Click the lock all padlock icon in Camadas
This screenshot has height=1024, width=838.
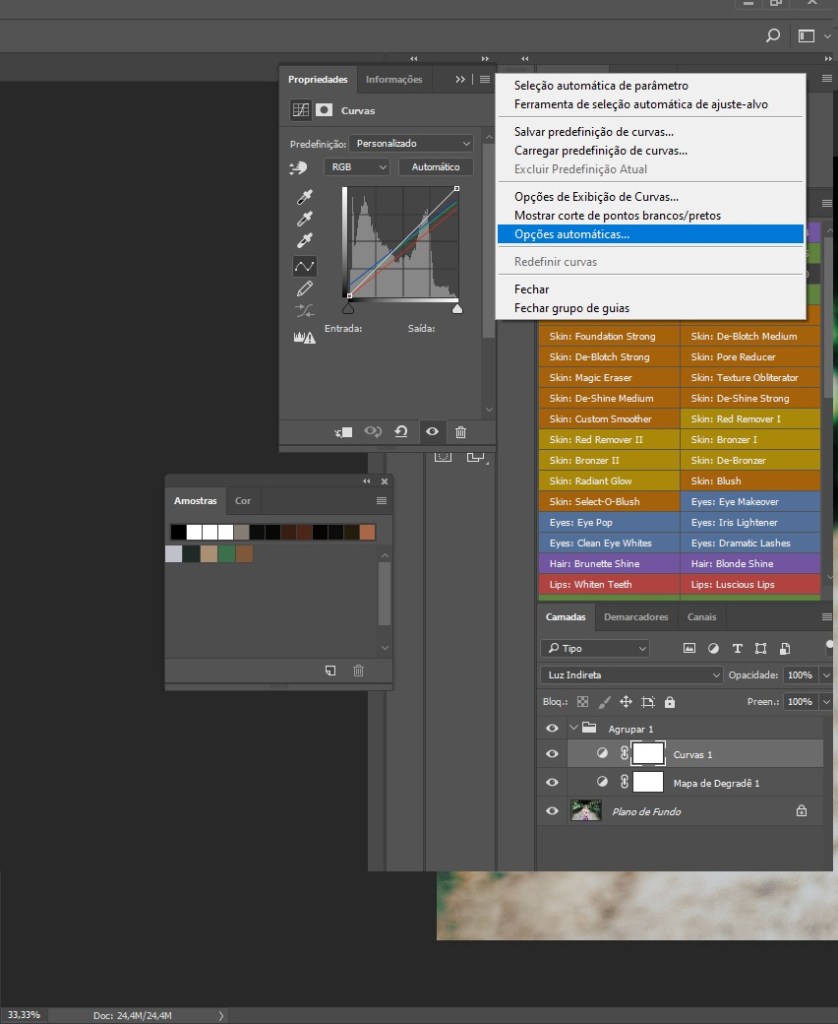pos(670,702)
